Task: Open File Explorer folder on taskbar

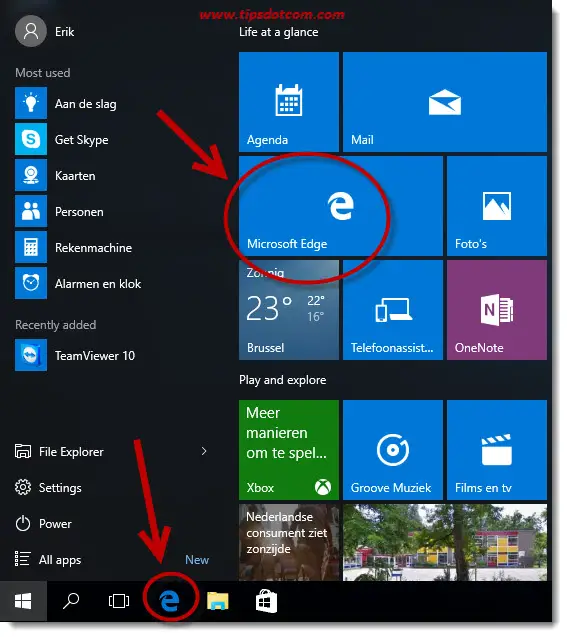Action: pyautogui.click(x=218, y=601)
